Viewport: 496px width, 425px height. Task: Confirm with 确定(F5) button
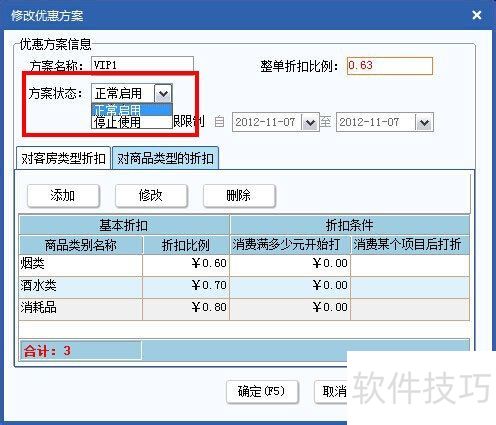[x=262, y=391]
